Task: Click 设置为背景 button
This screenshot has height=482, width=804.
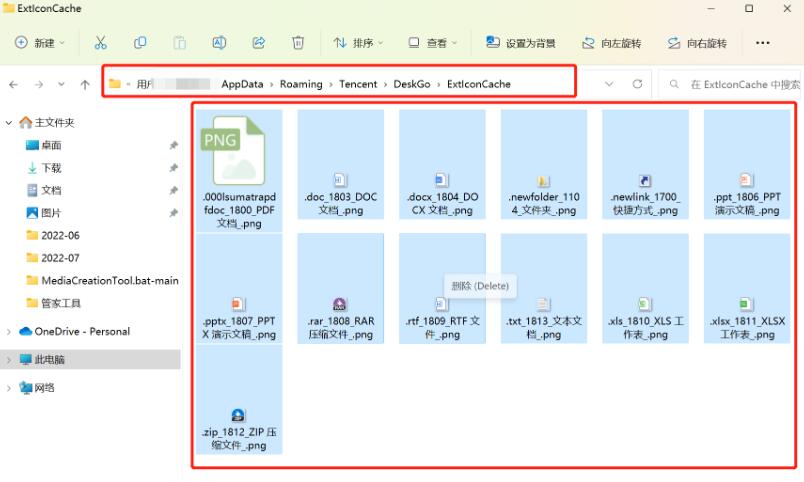Action: tap(520, 43)
